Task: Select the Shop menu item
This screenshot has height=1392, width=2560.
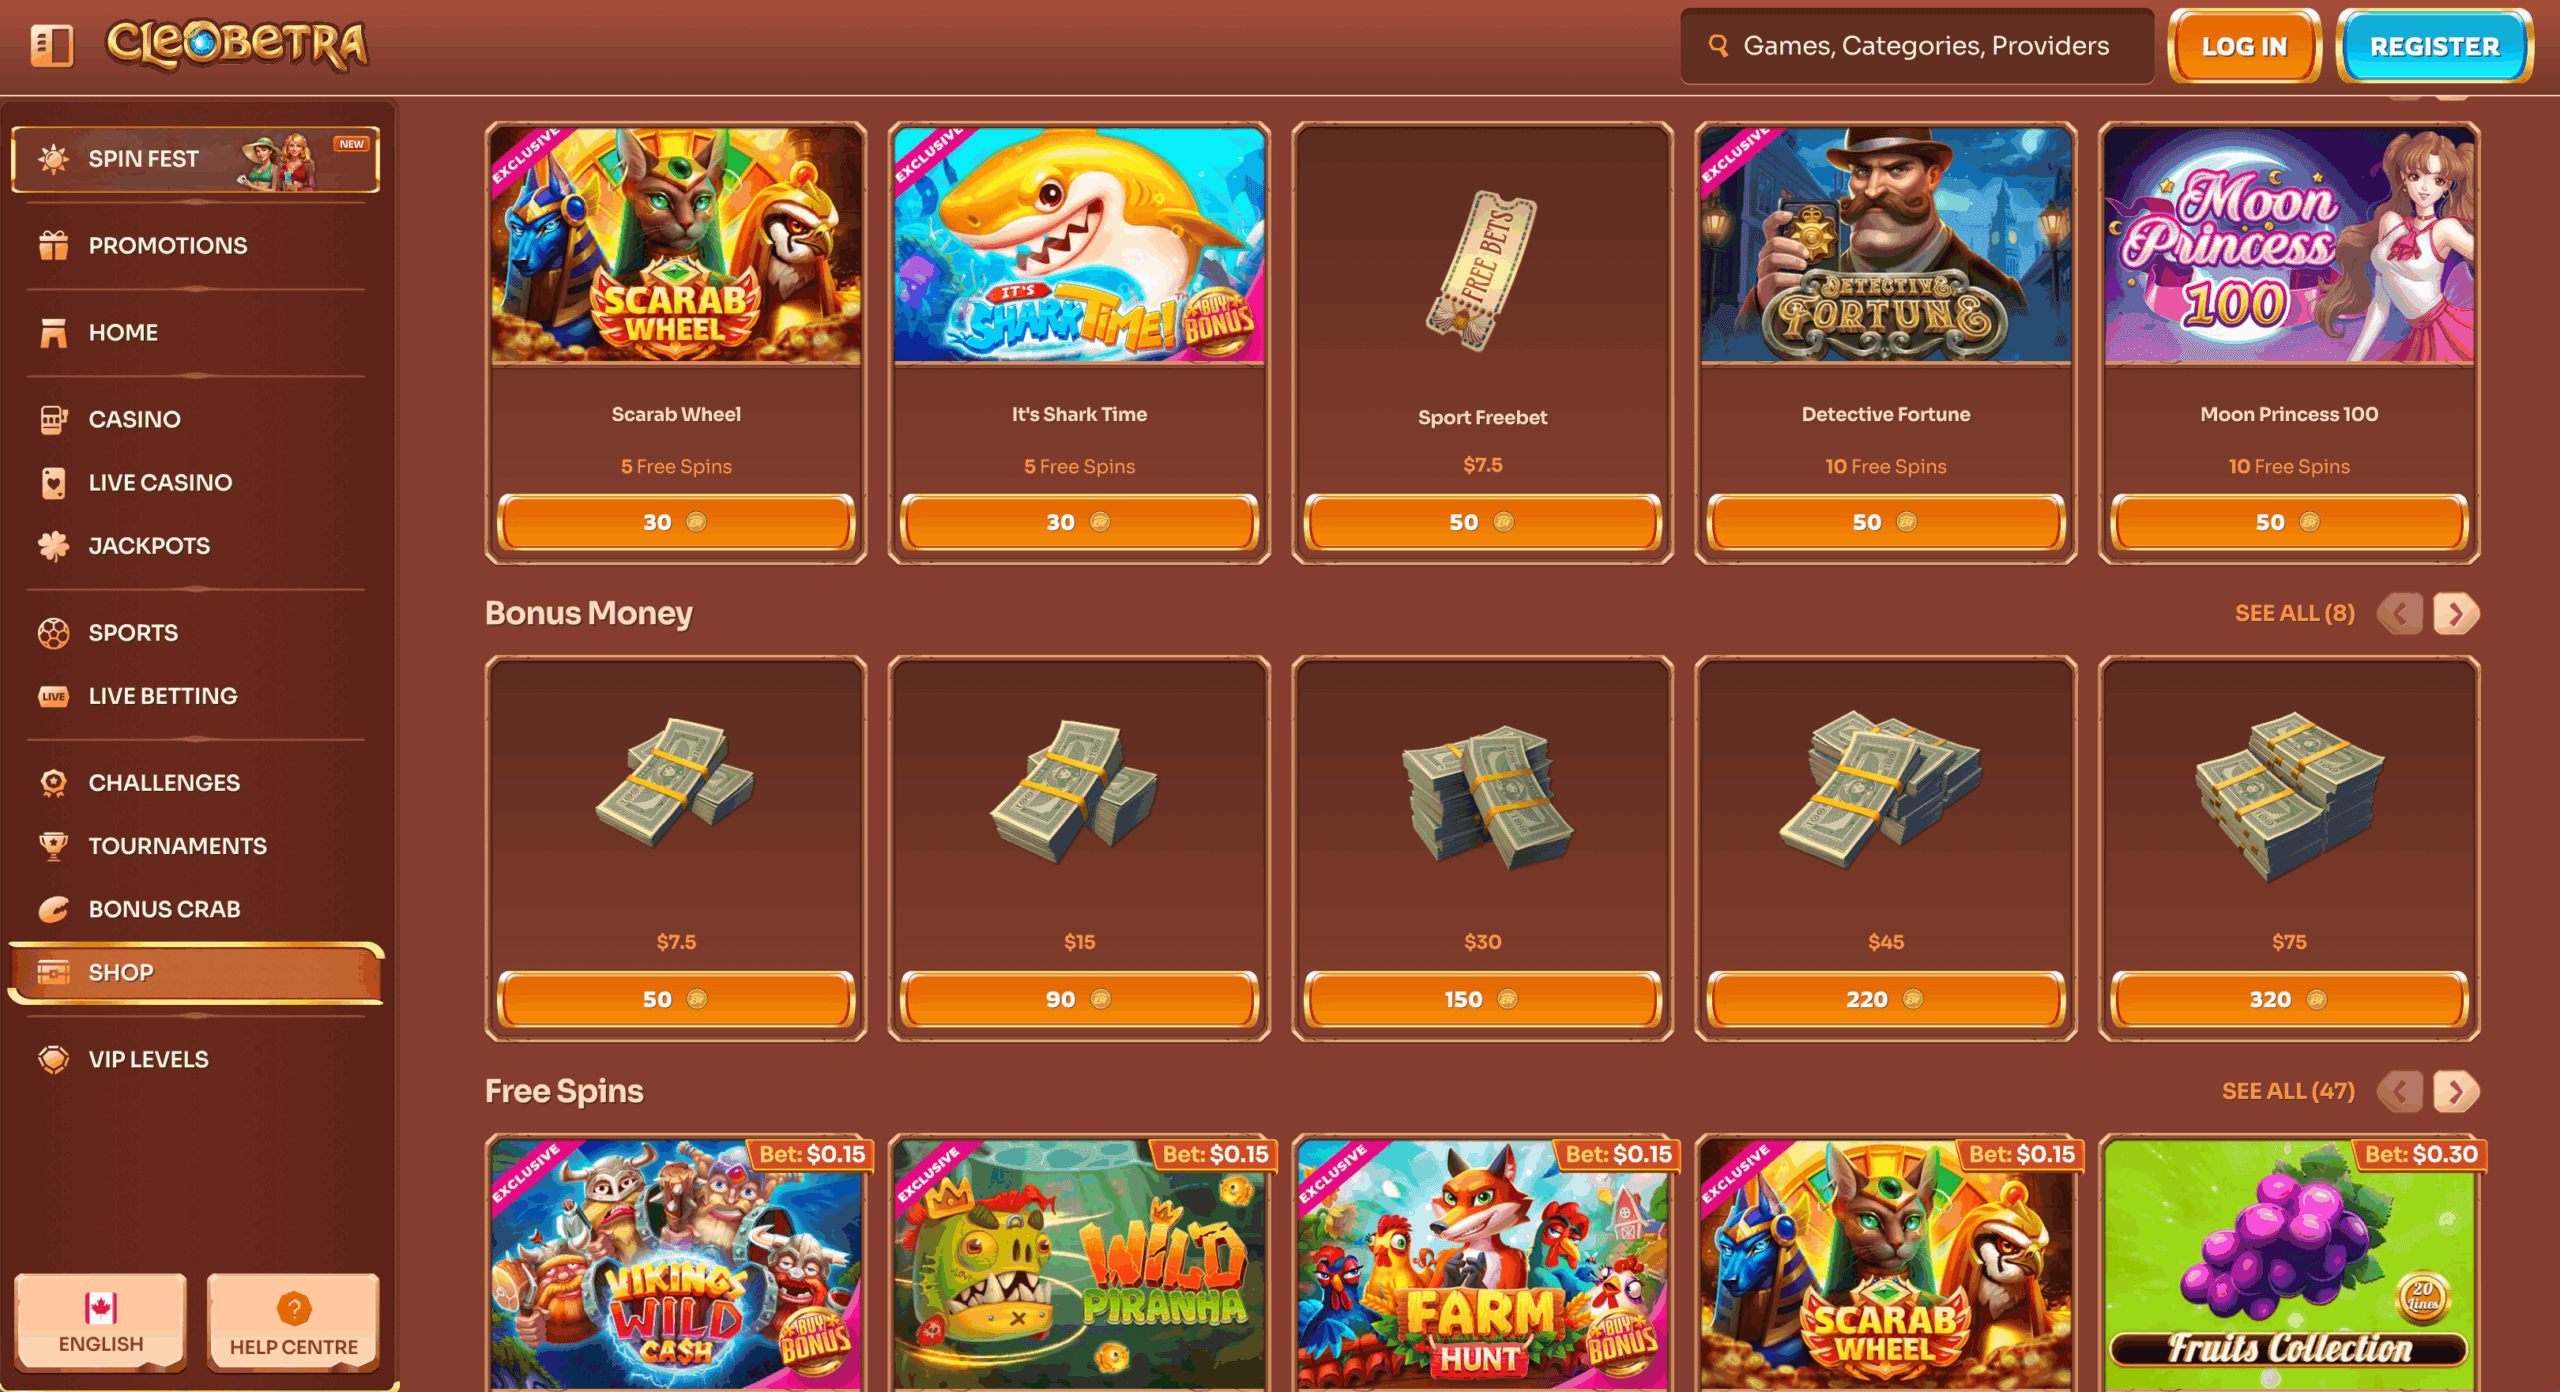Action: (196, 972)
